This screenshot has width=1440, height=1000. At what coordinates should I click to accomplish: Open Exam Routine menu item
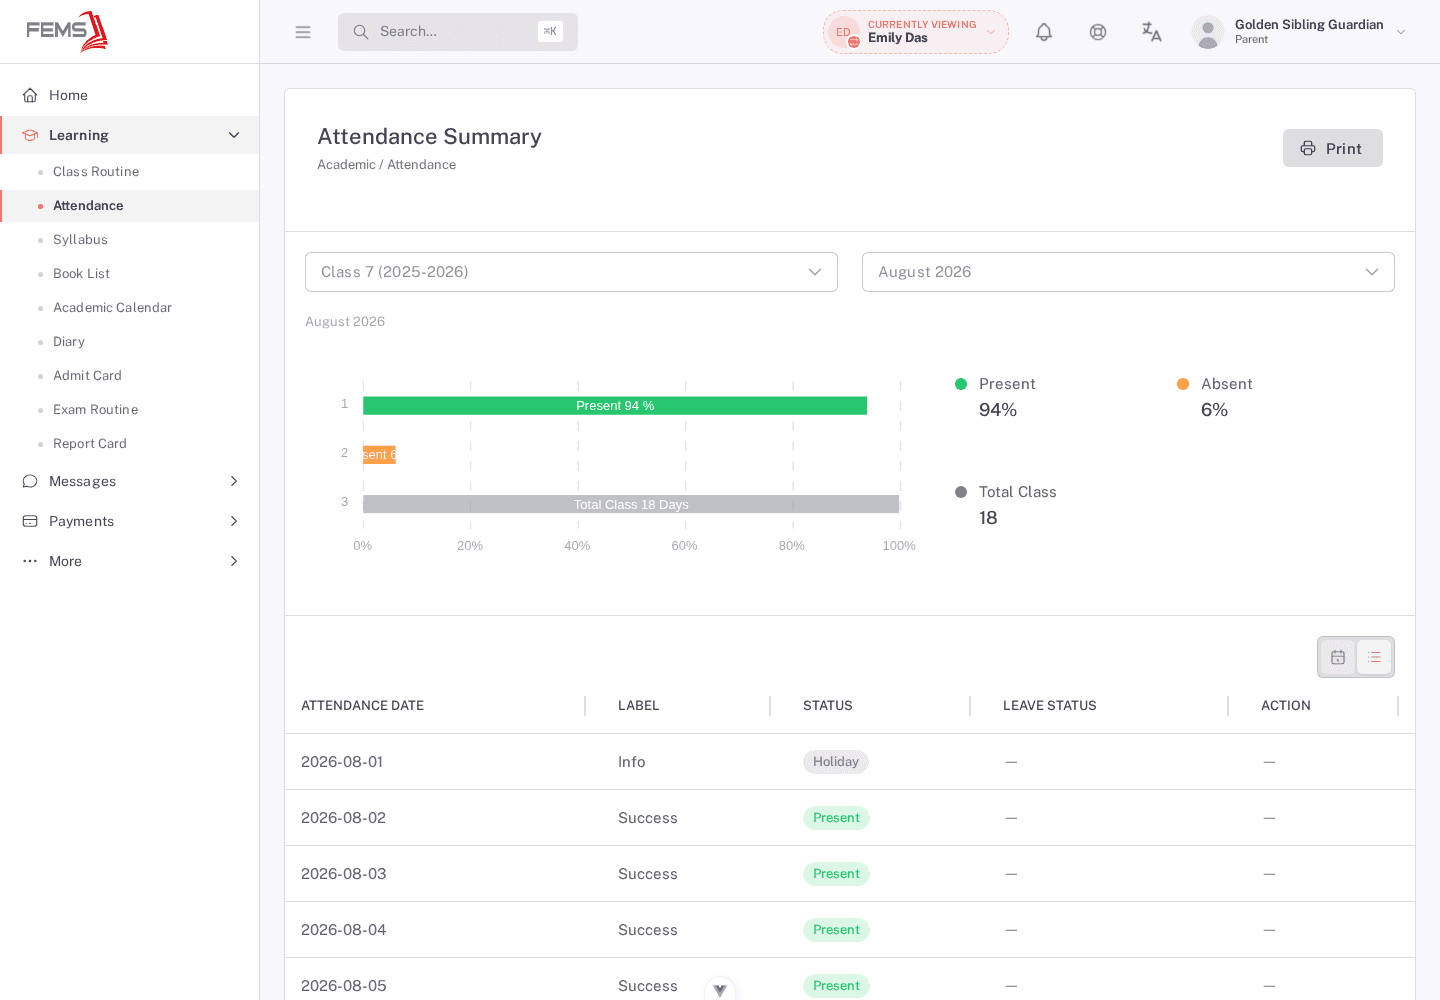pyautogui.click(x=95, y=410)
